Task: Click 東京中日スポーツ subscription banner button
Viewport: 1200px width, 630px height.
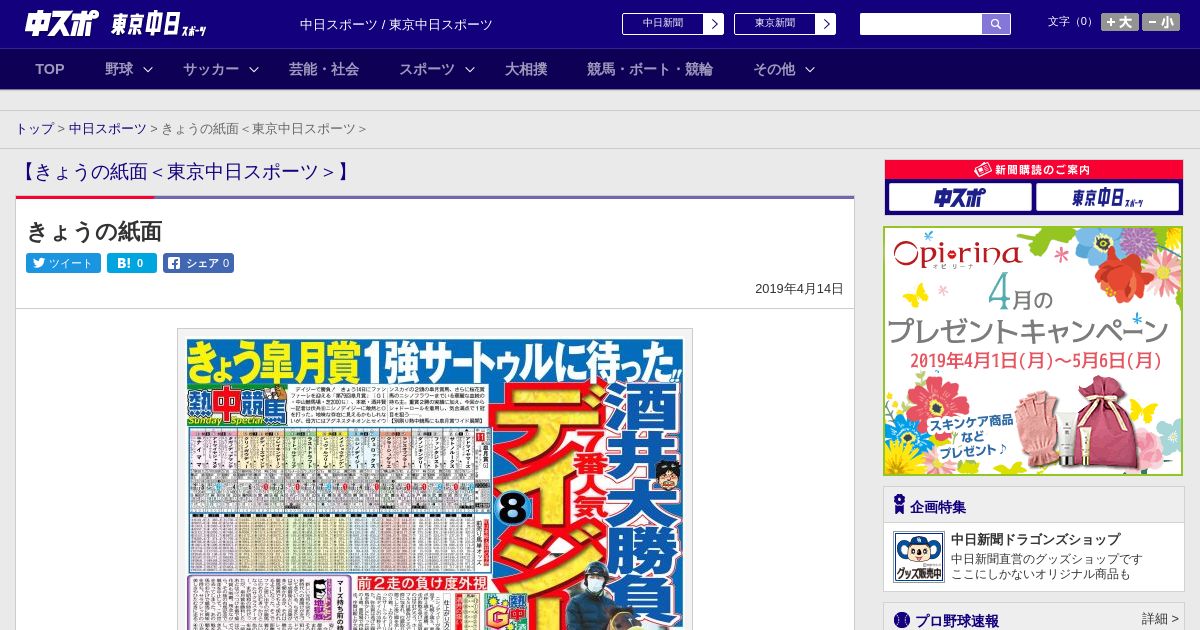Action: tap(1108, 197)
